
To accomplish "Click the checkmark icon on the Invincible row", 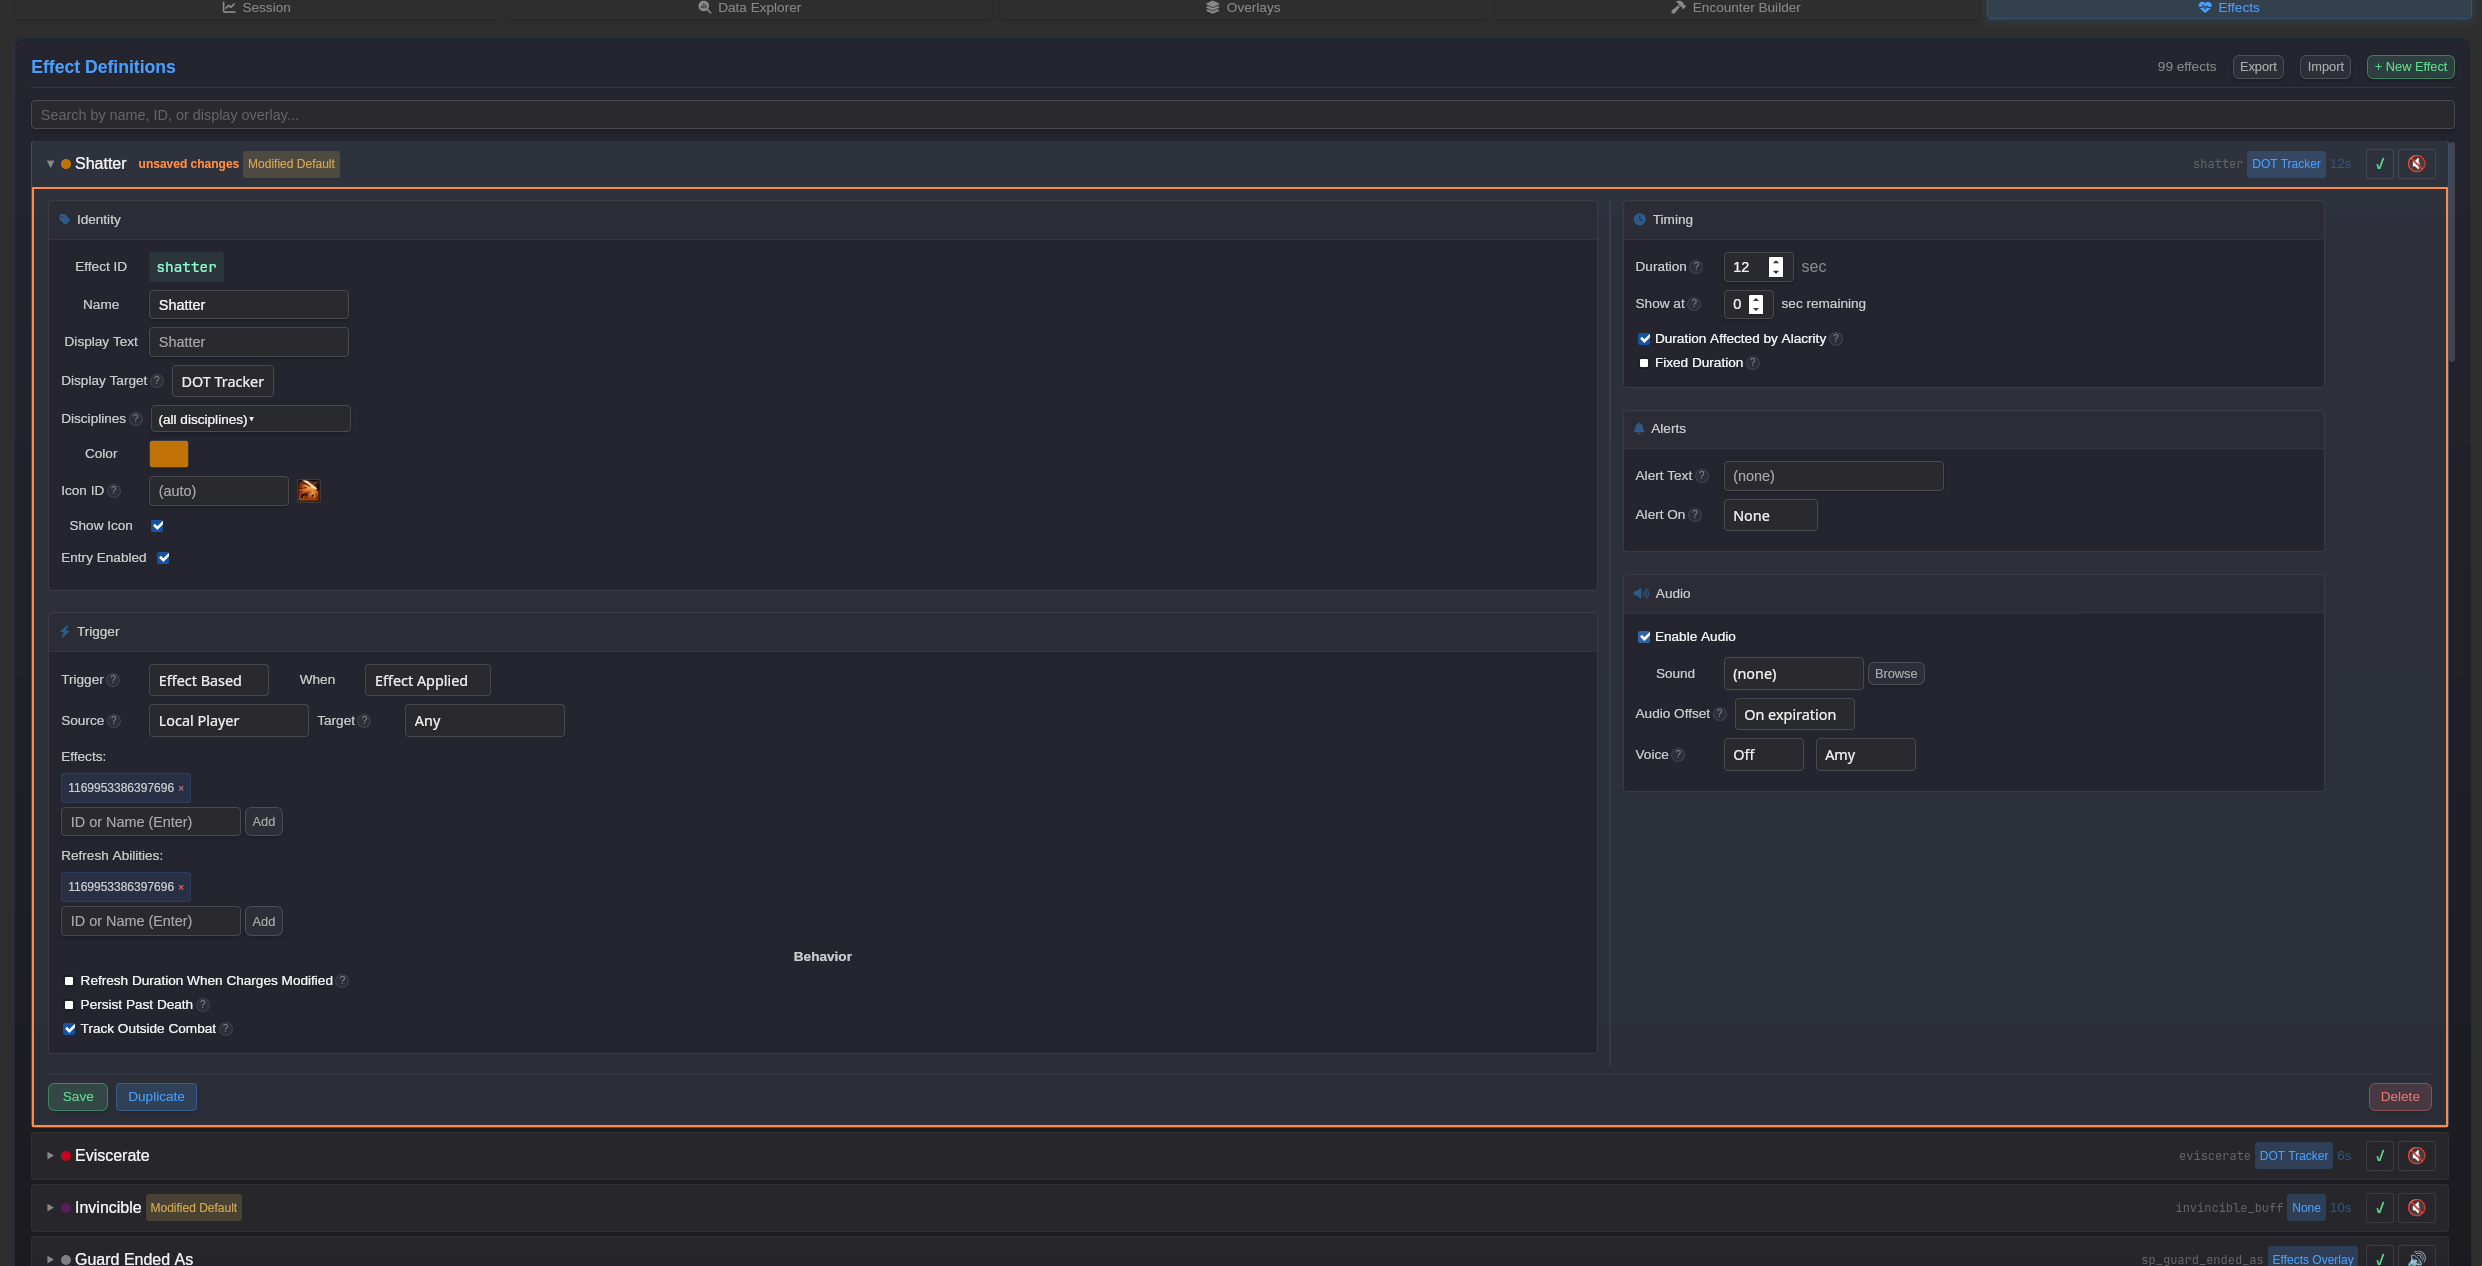I will tap(2380, 1208).
